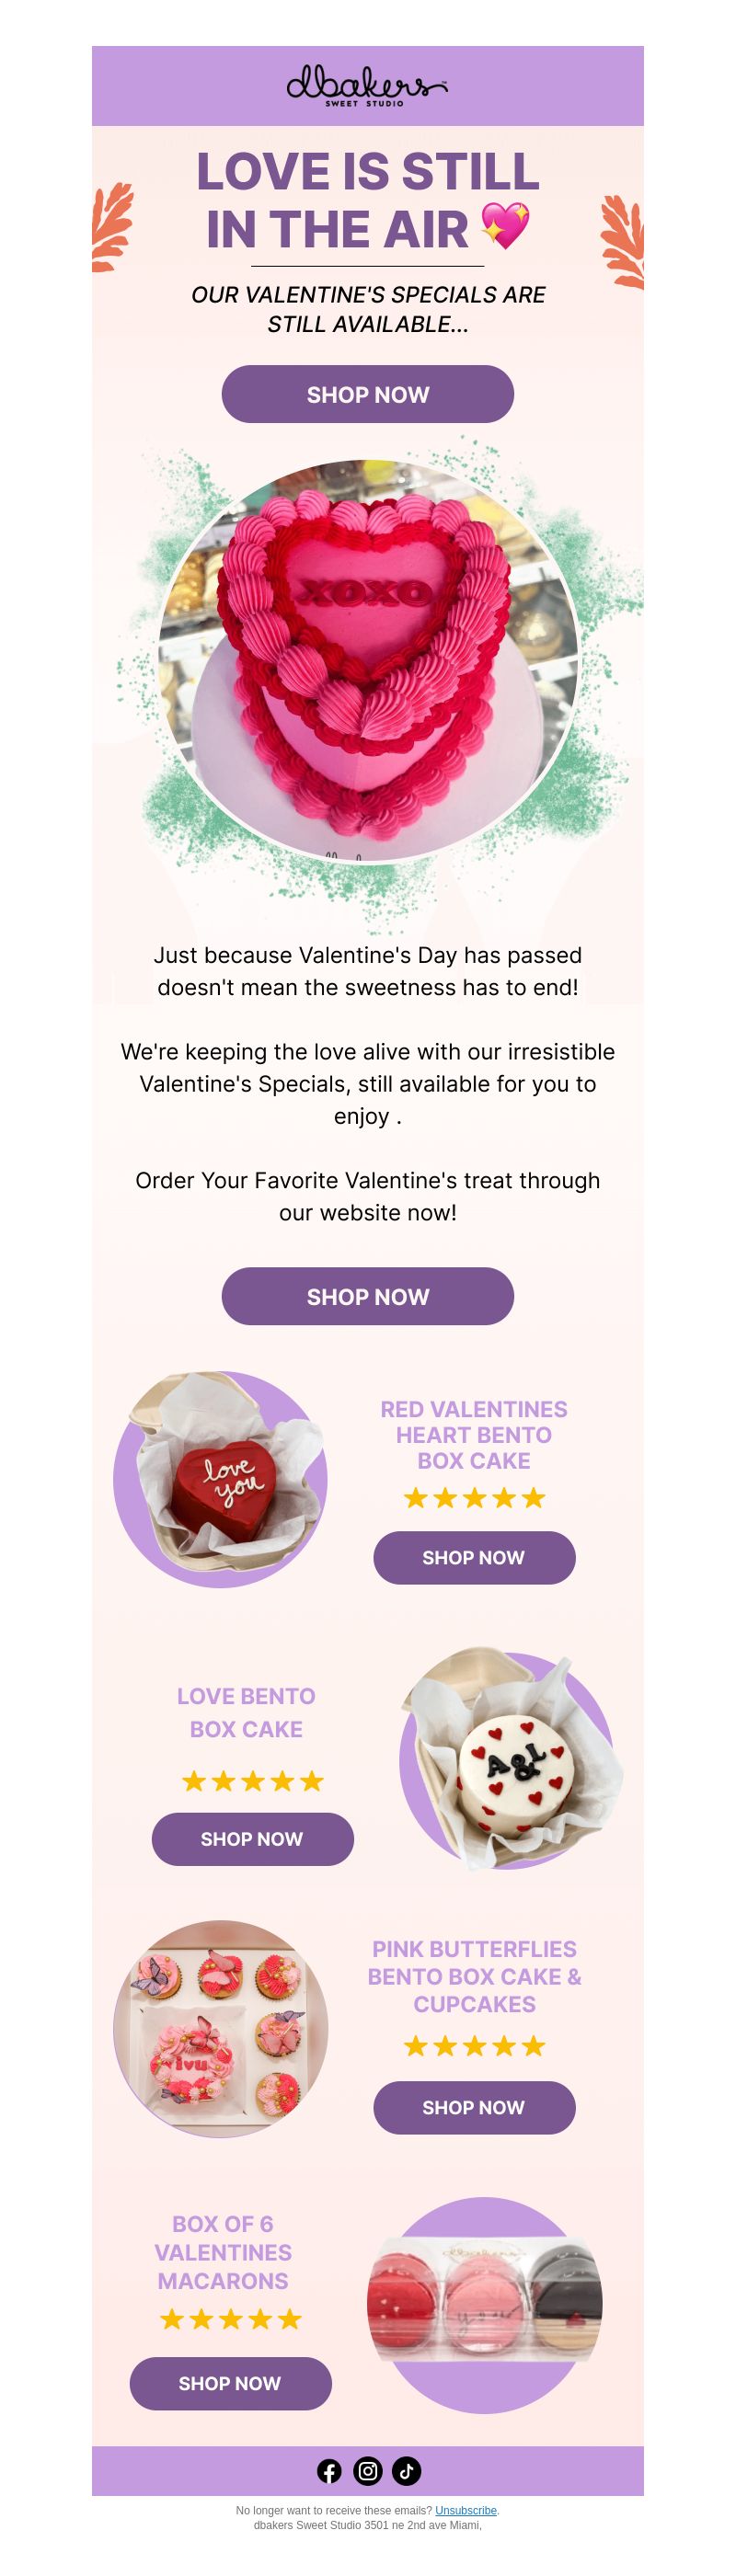Screen dimensions: 736x2576
Task: Click the dbakers Sweet Studio logo
Action: tap(367, 86)
